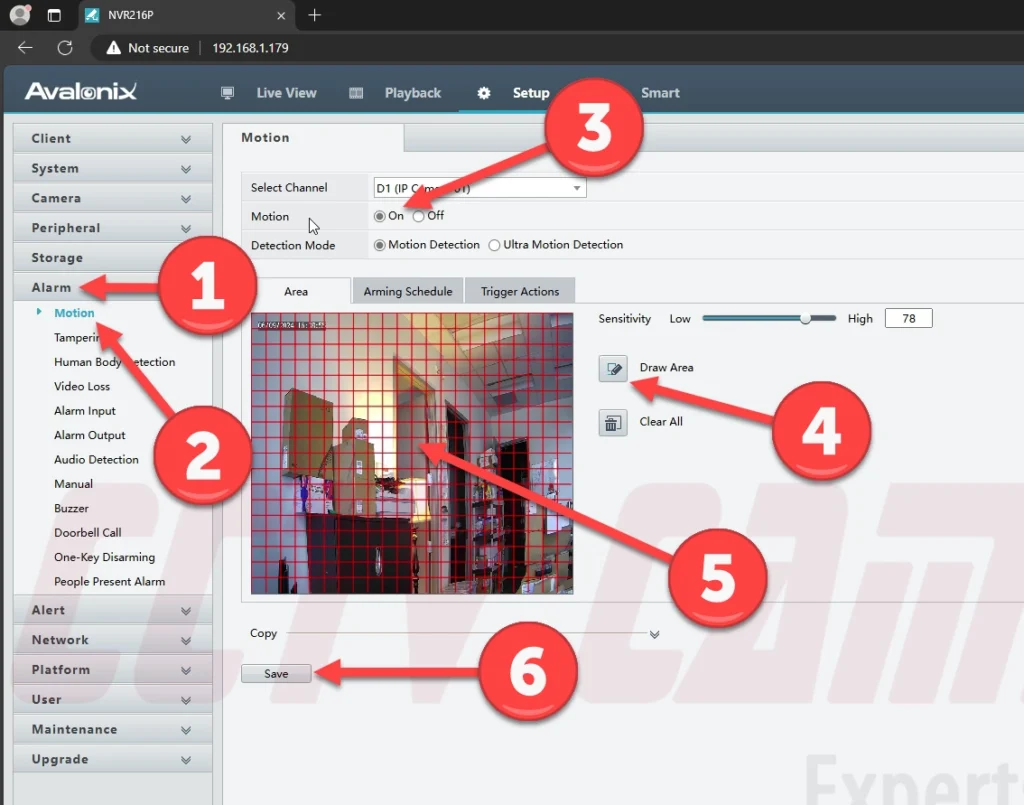Open the Select Channel dropdown
This screenshot has height=805, width=1024.
(479, 188)
